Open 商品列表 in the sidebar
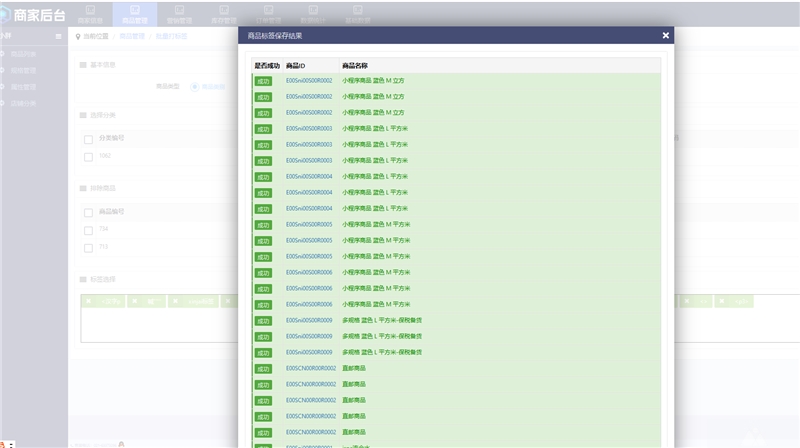The width and height of the screenshot is (800, 448). coord(23,54)
